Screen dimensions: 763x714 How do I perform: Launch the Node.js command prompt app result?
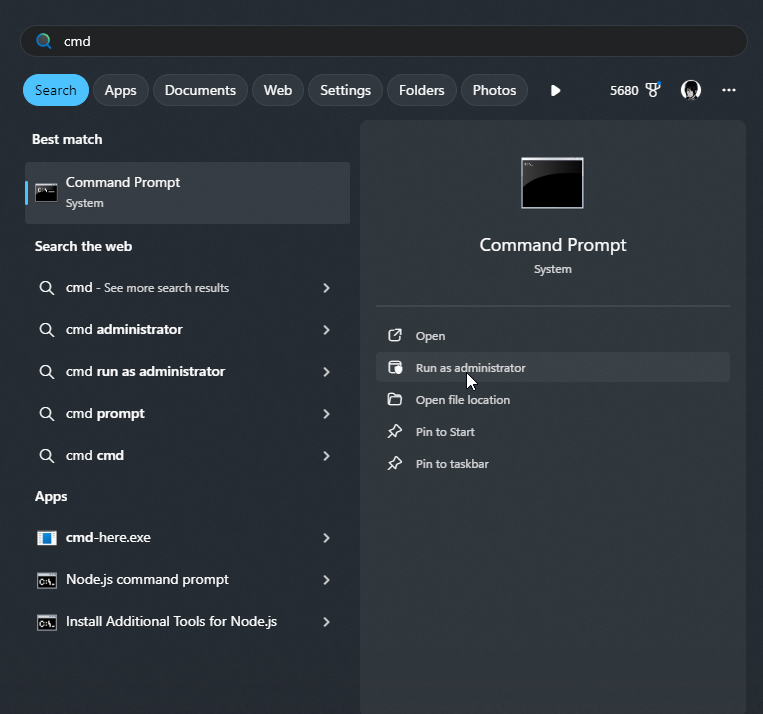(187, 580)
